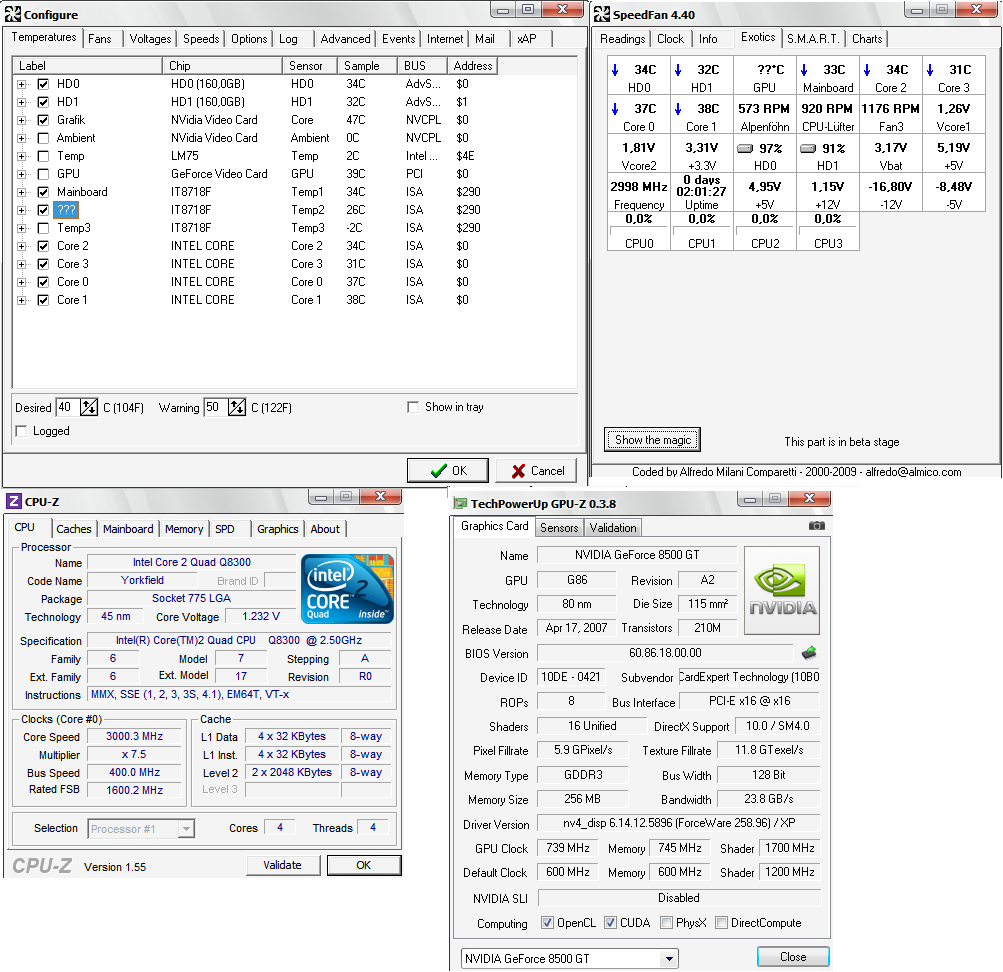Toggle the Show in tray checkbox
This screenshot has width=1003, height=972.
click(x=413, y=407)
